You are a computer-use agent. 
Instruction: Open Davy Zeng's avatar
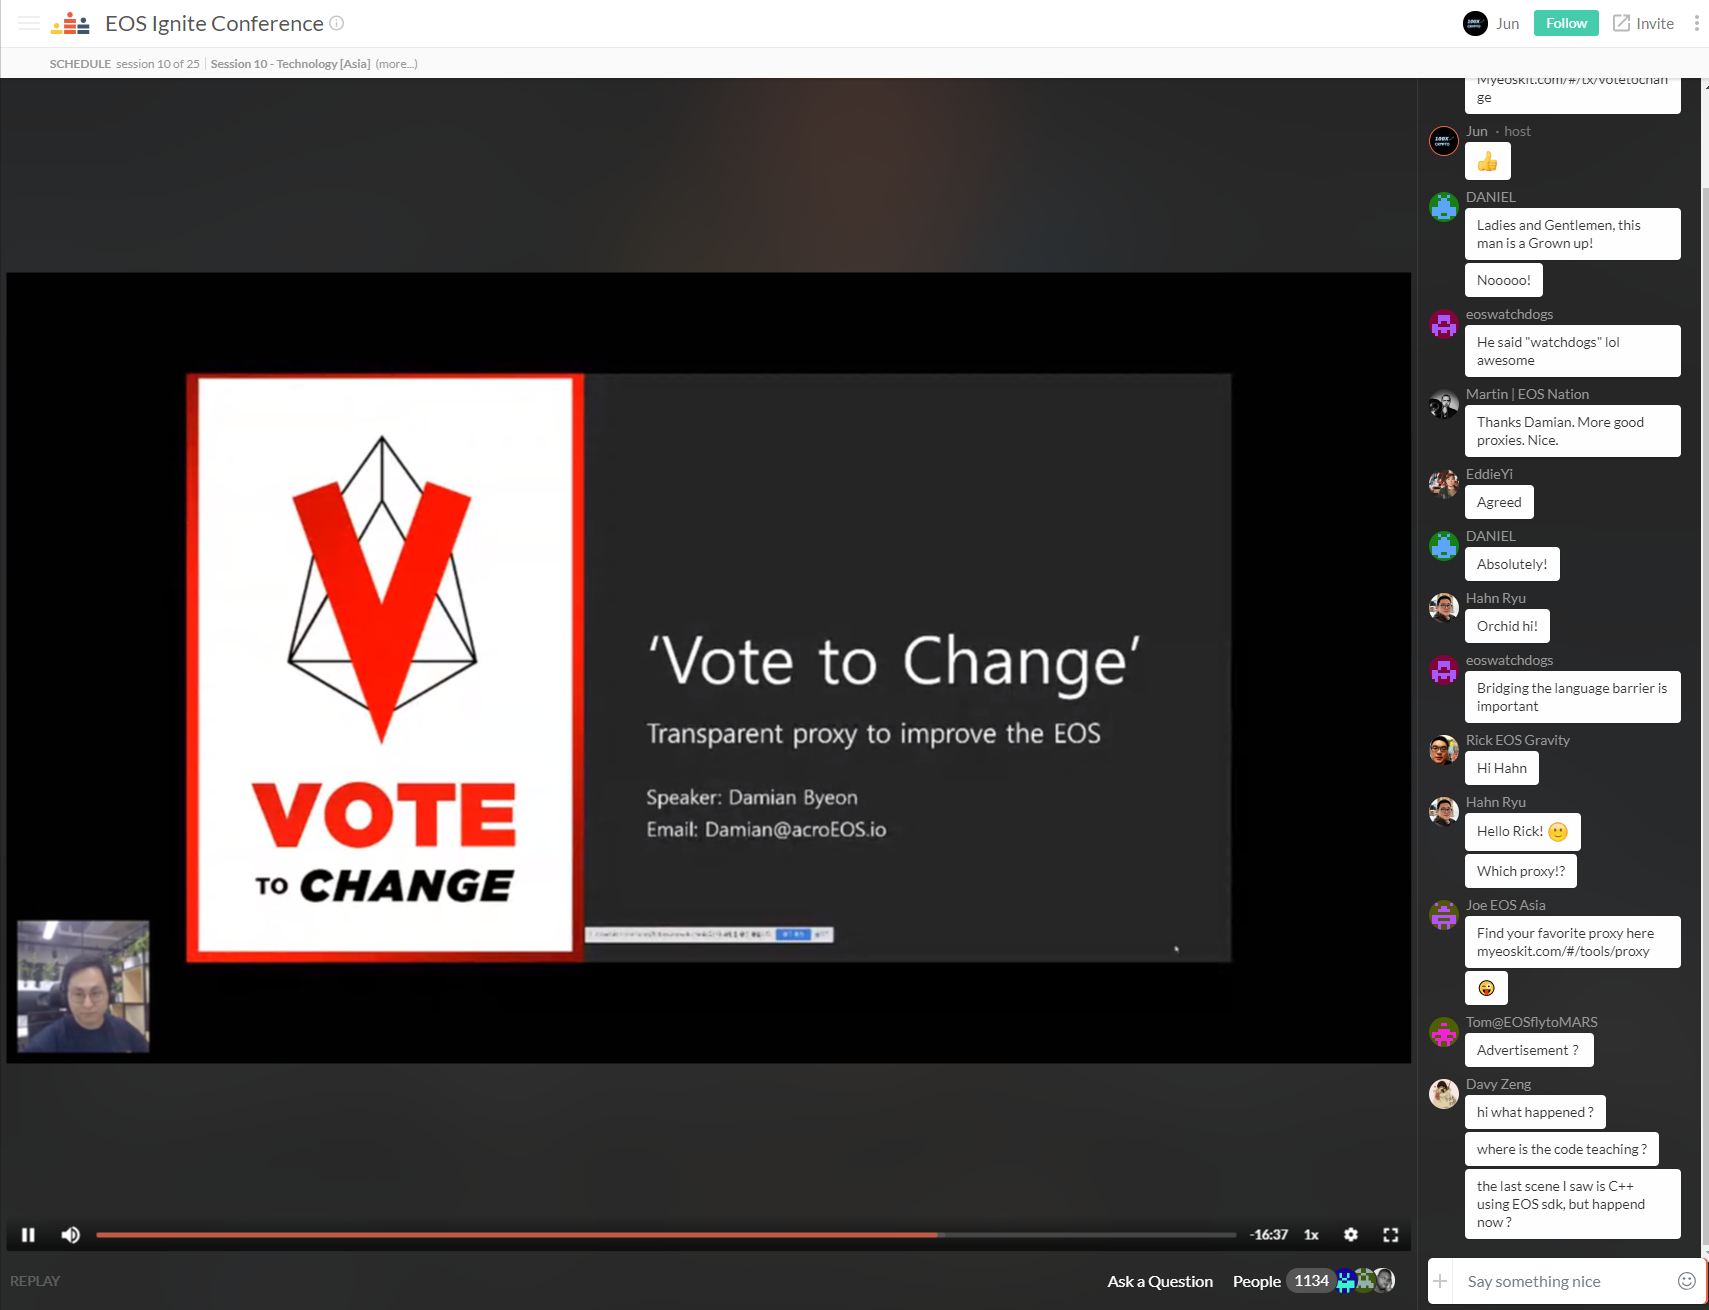pyautogui.click(x=1443, y=1094)
